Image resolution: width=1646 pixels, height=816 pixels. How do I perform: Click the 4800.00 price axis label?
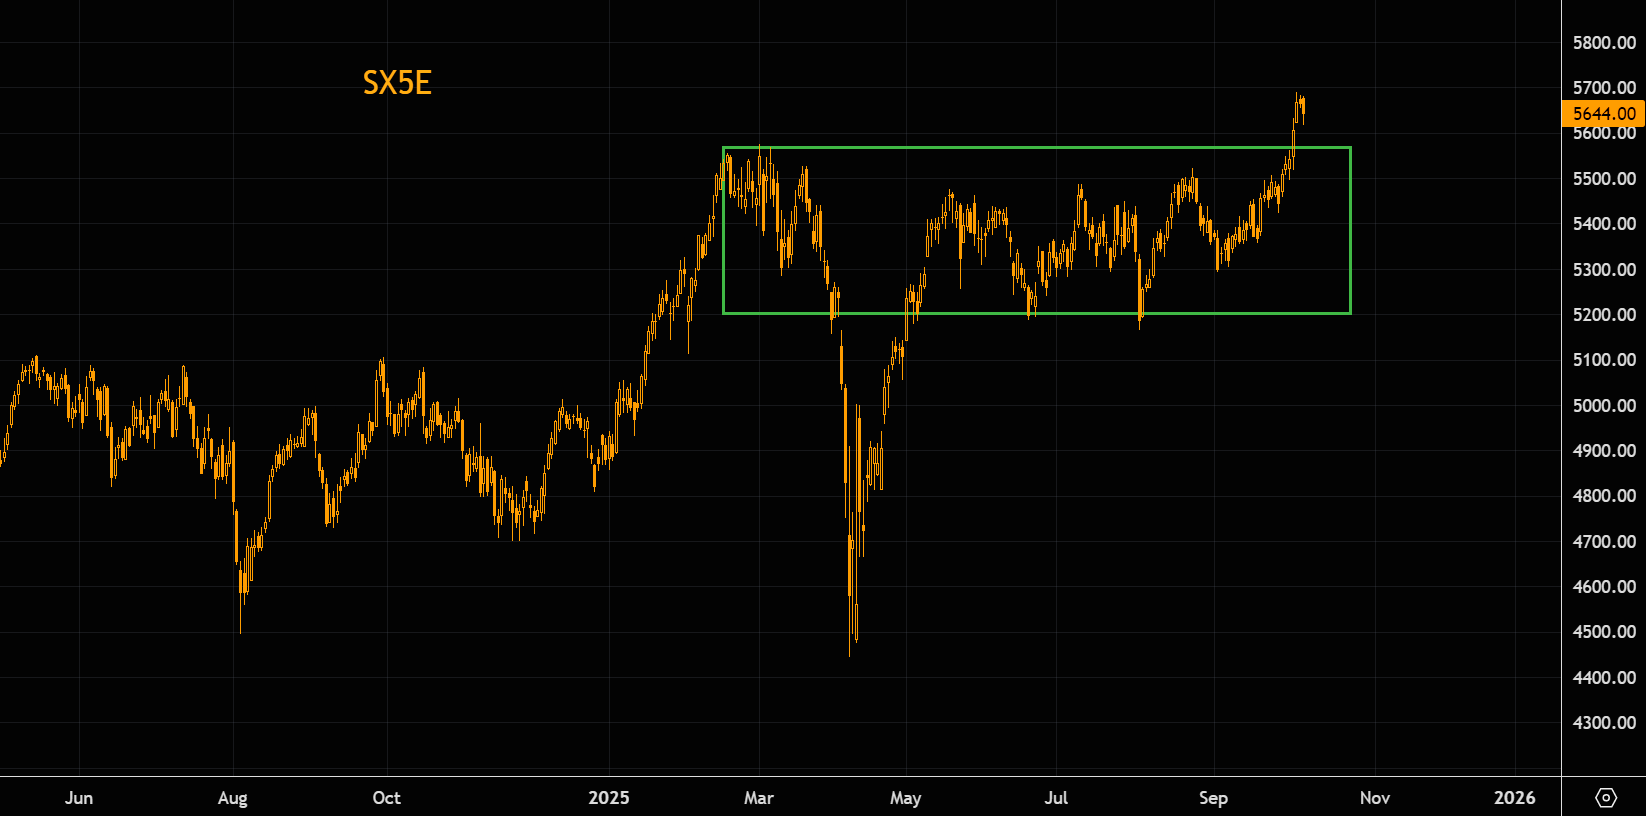click(1603, 496)
